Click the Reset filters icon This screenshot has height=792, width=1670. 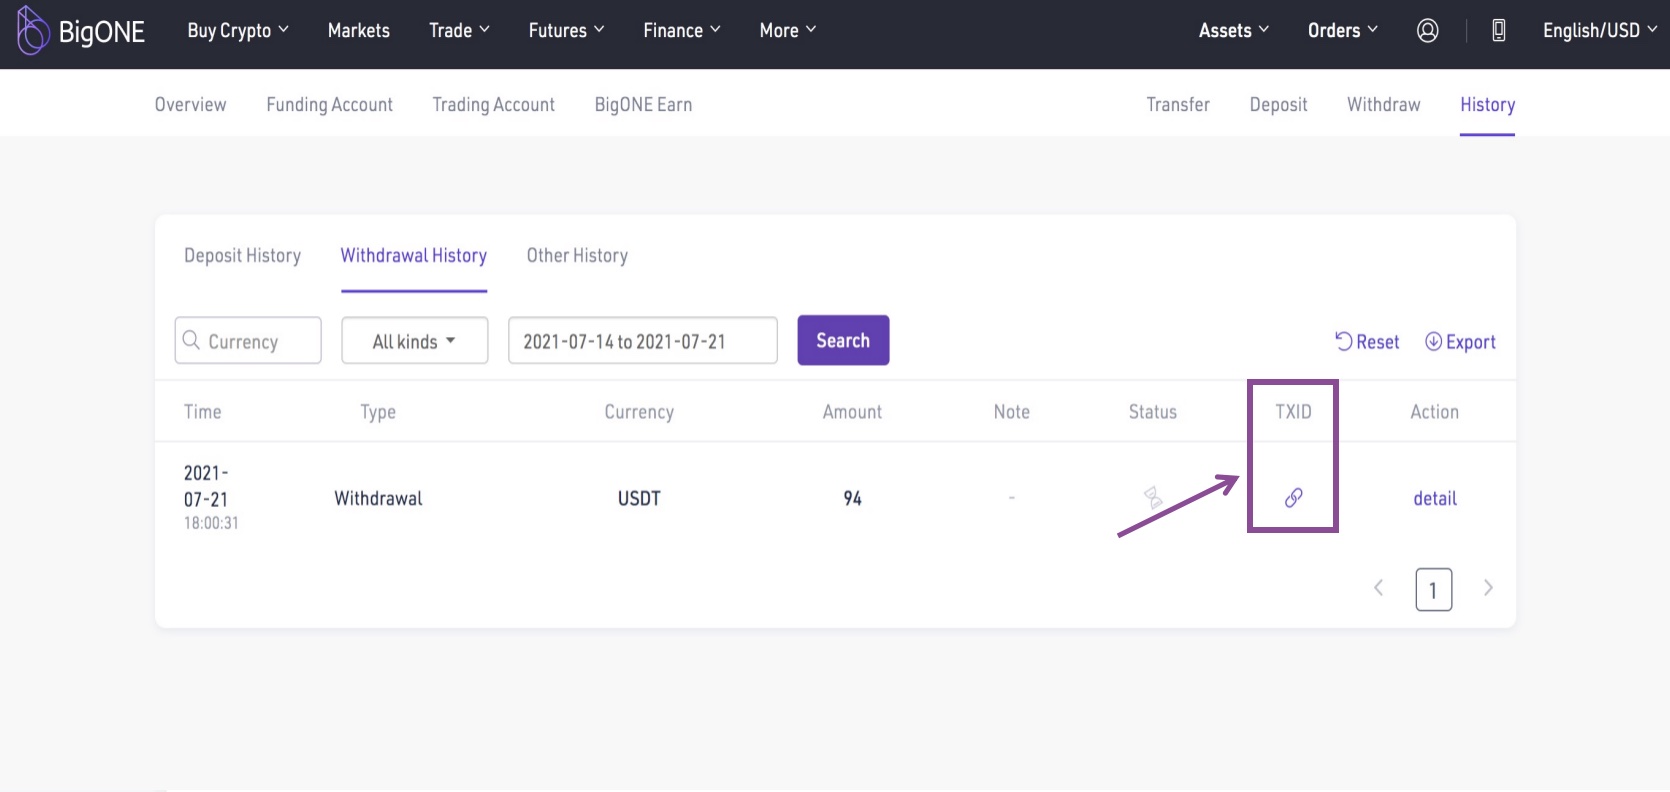tap(1344, 342)
